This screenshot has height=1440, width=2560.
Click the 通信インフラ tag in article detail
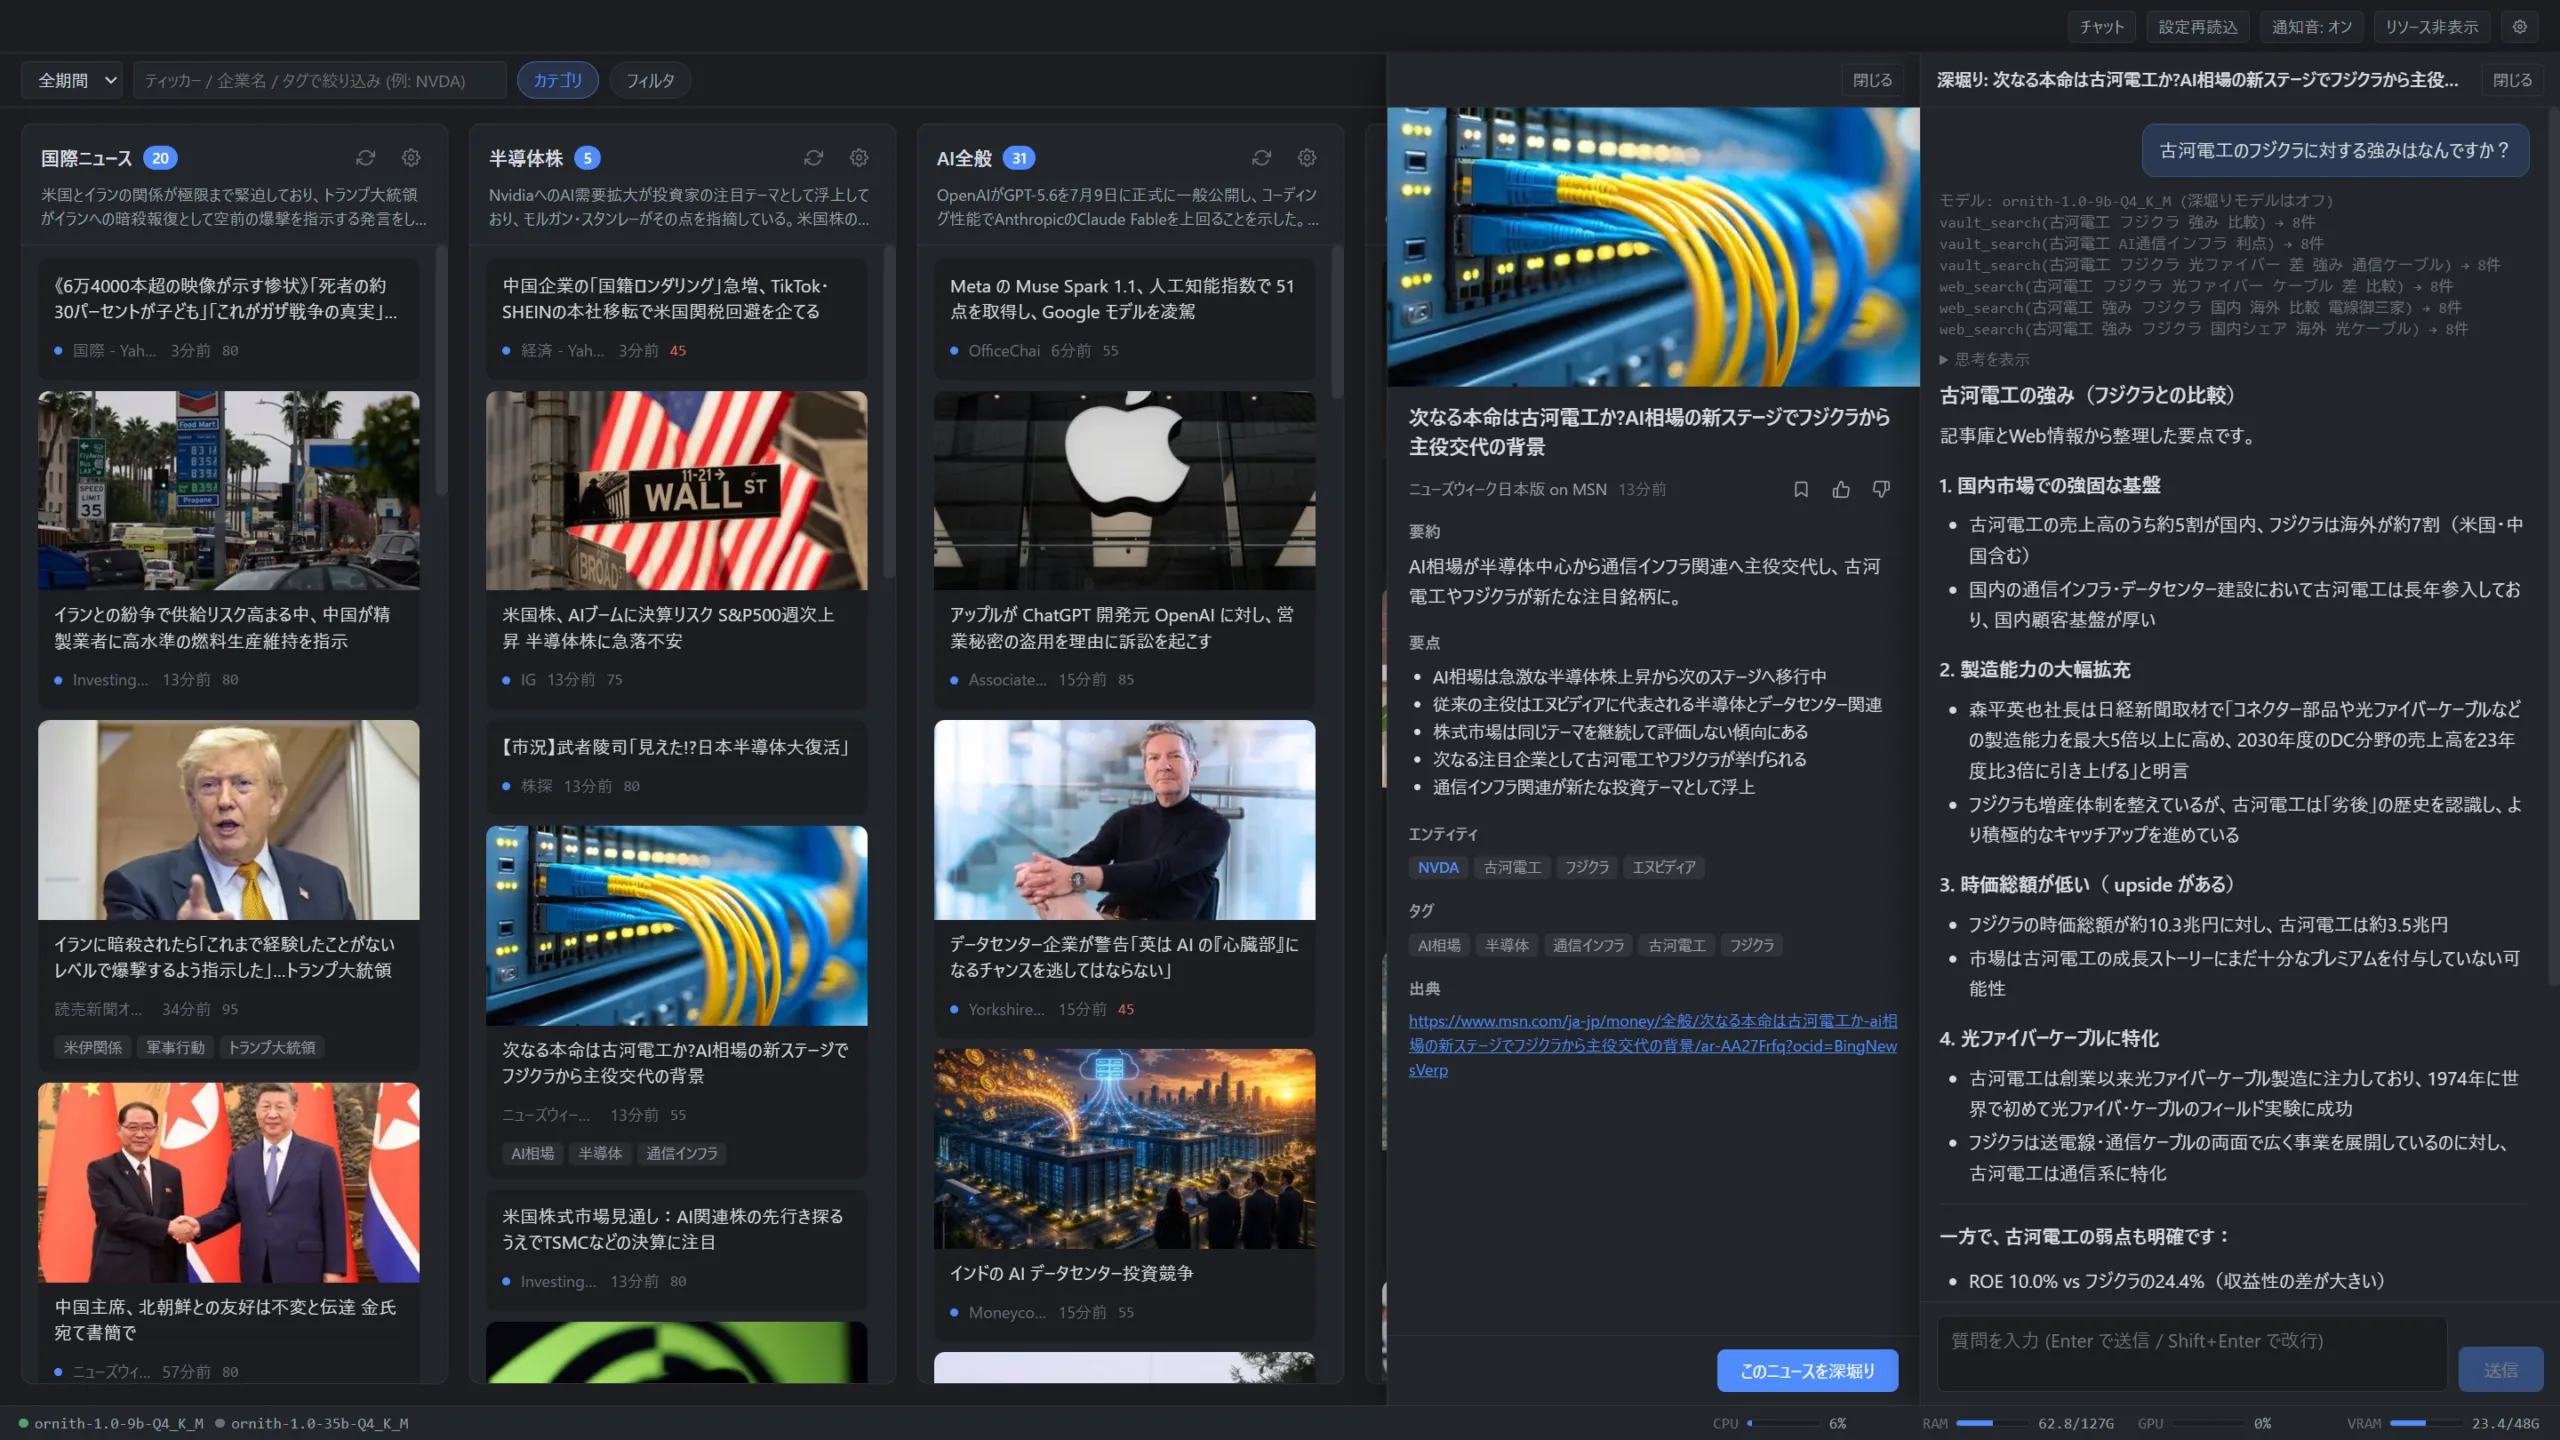coord(1588,945)
